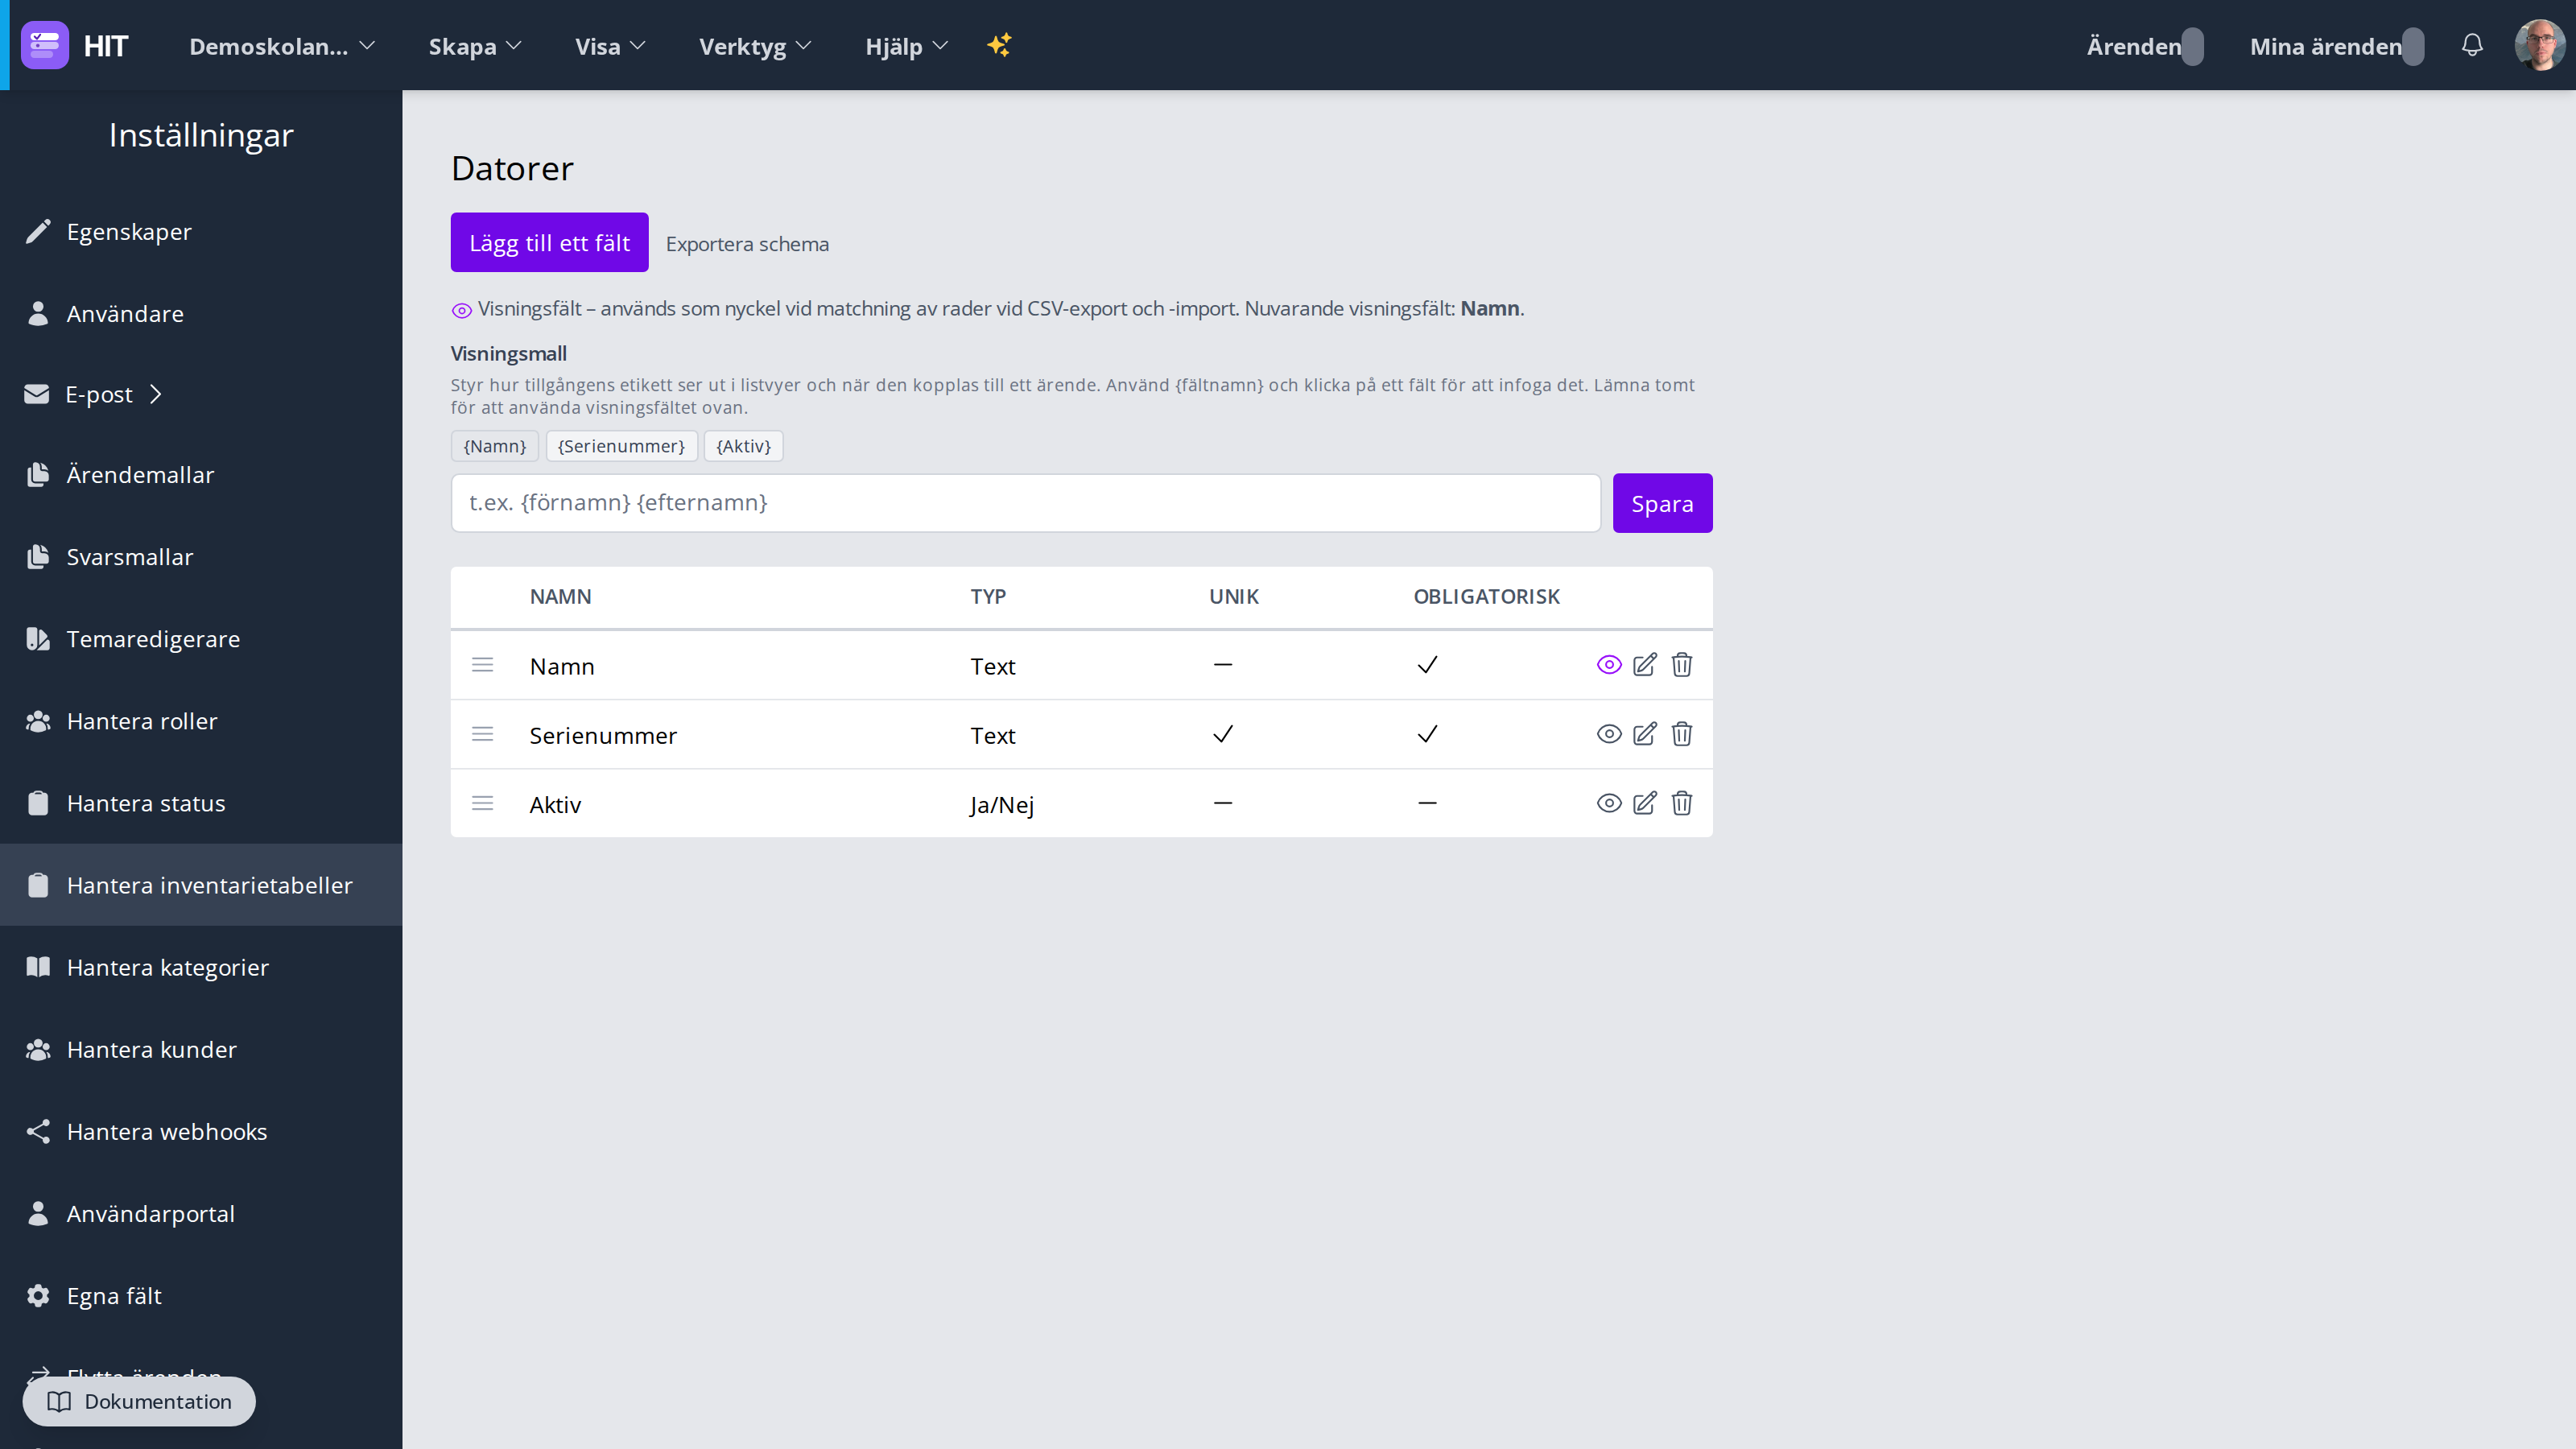Open Verktyg menu dropdown

(x=755, y=46)
